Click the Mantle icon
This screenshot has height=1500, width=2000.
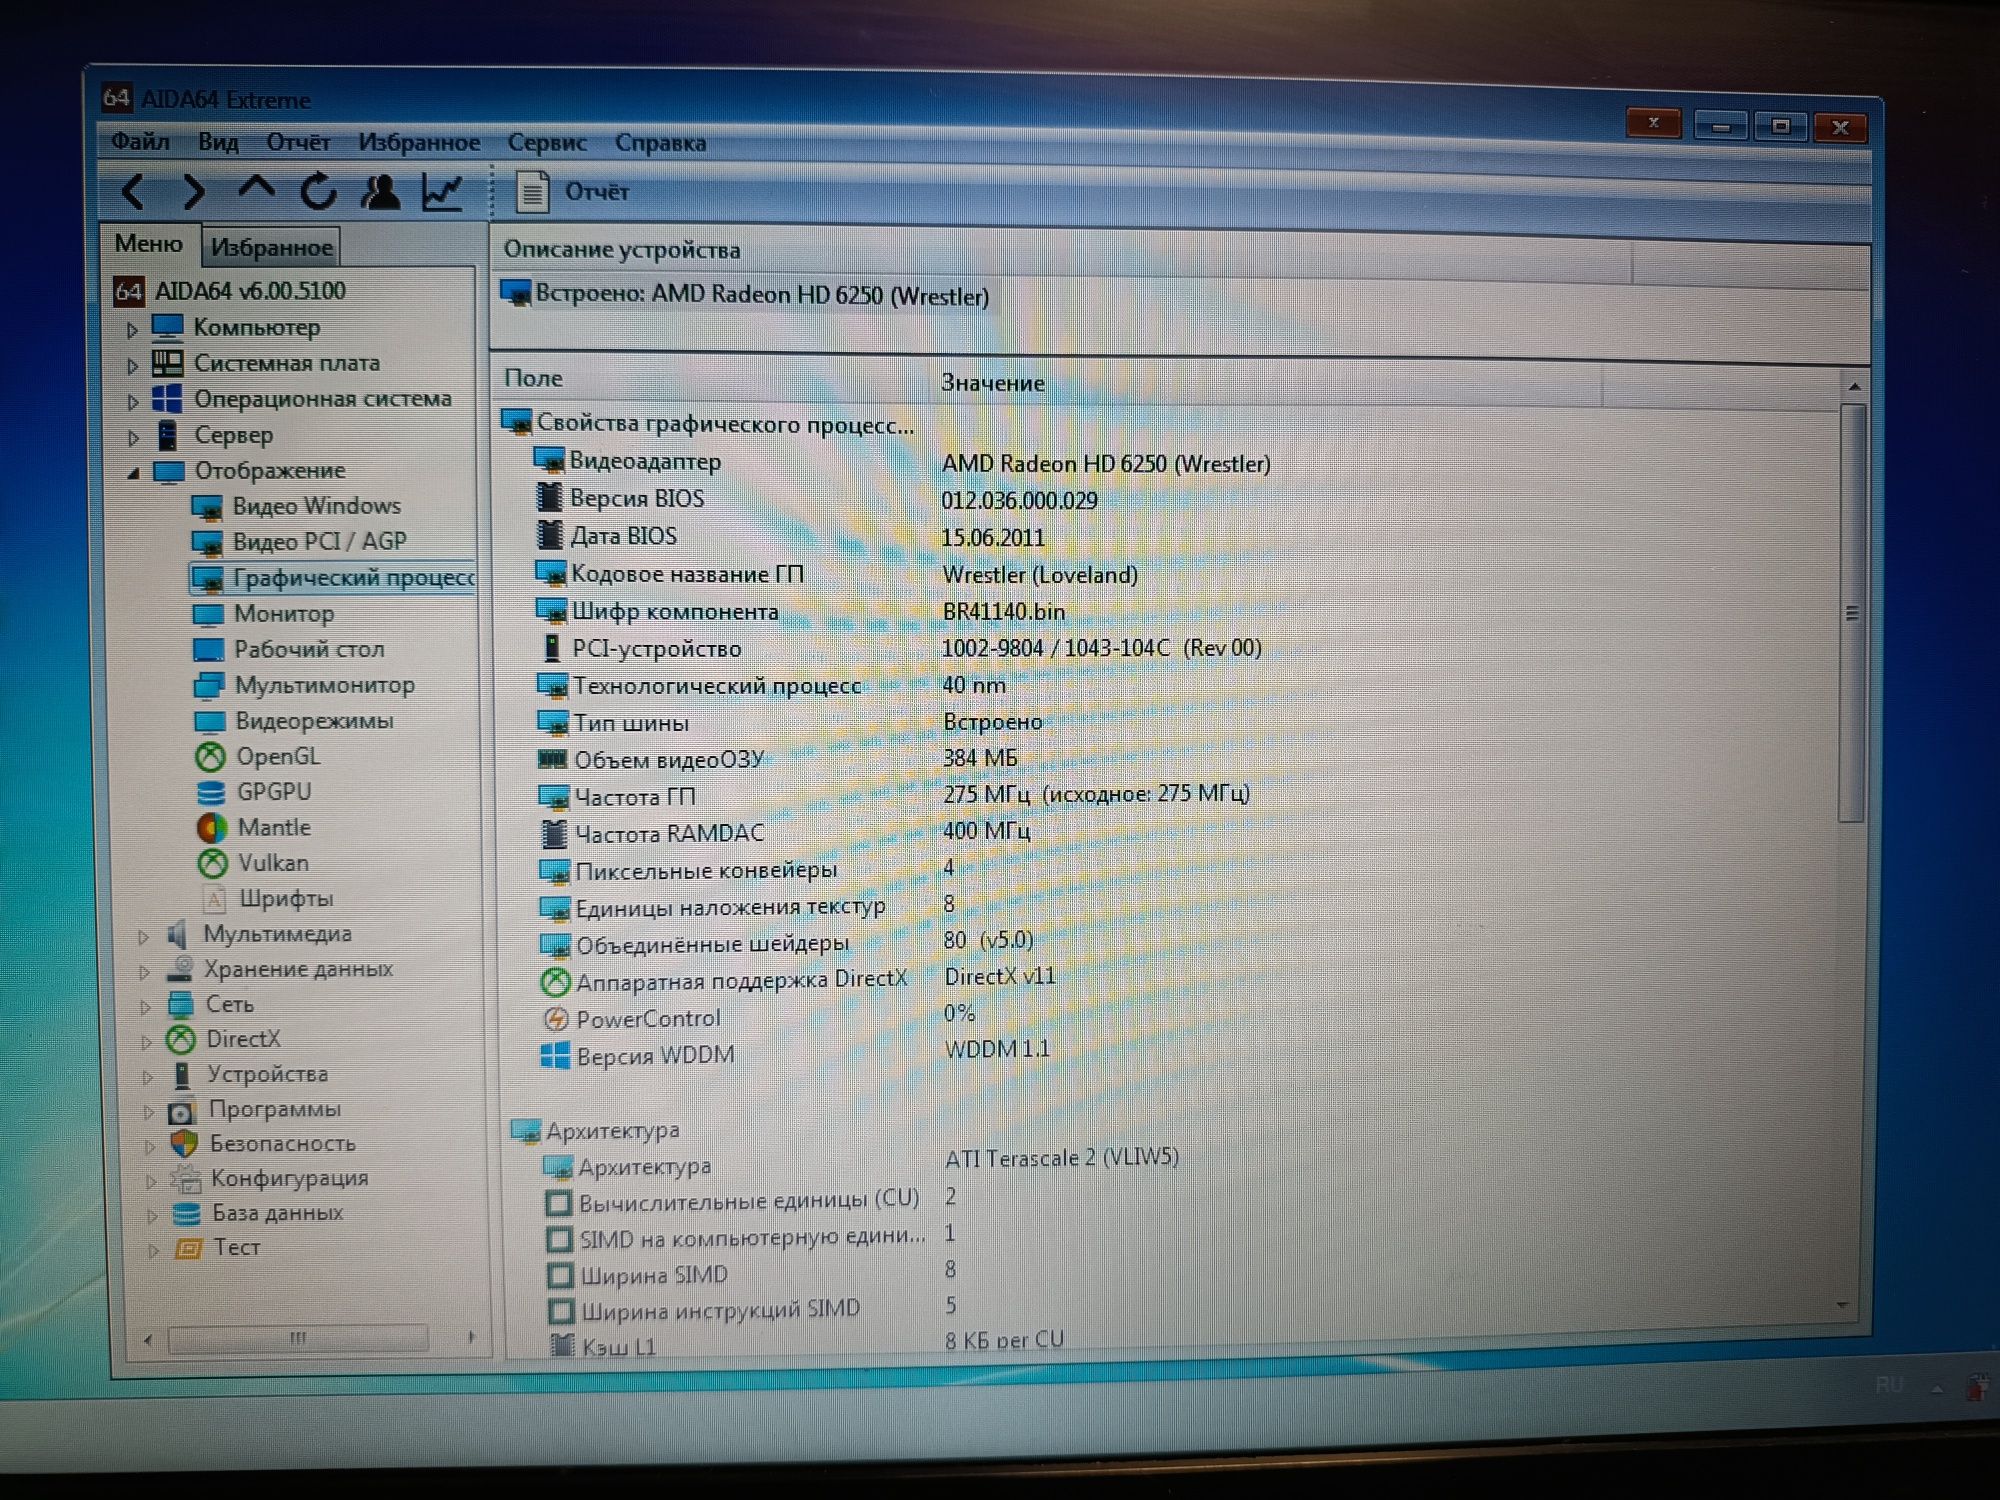[x=212, y=828]
